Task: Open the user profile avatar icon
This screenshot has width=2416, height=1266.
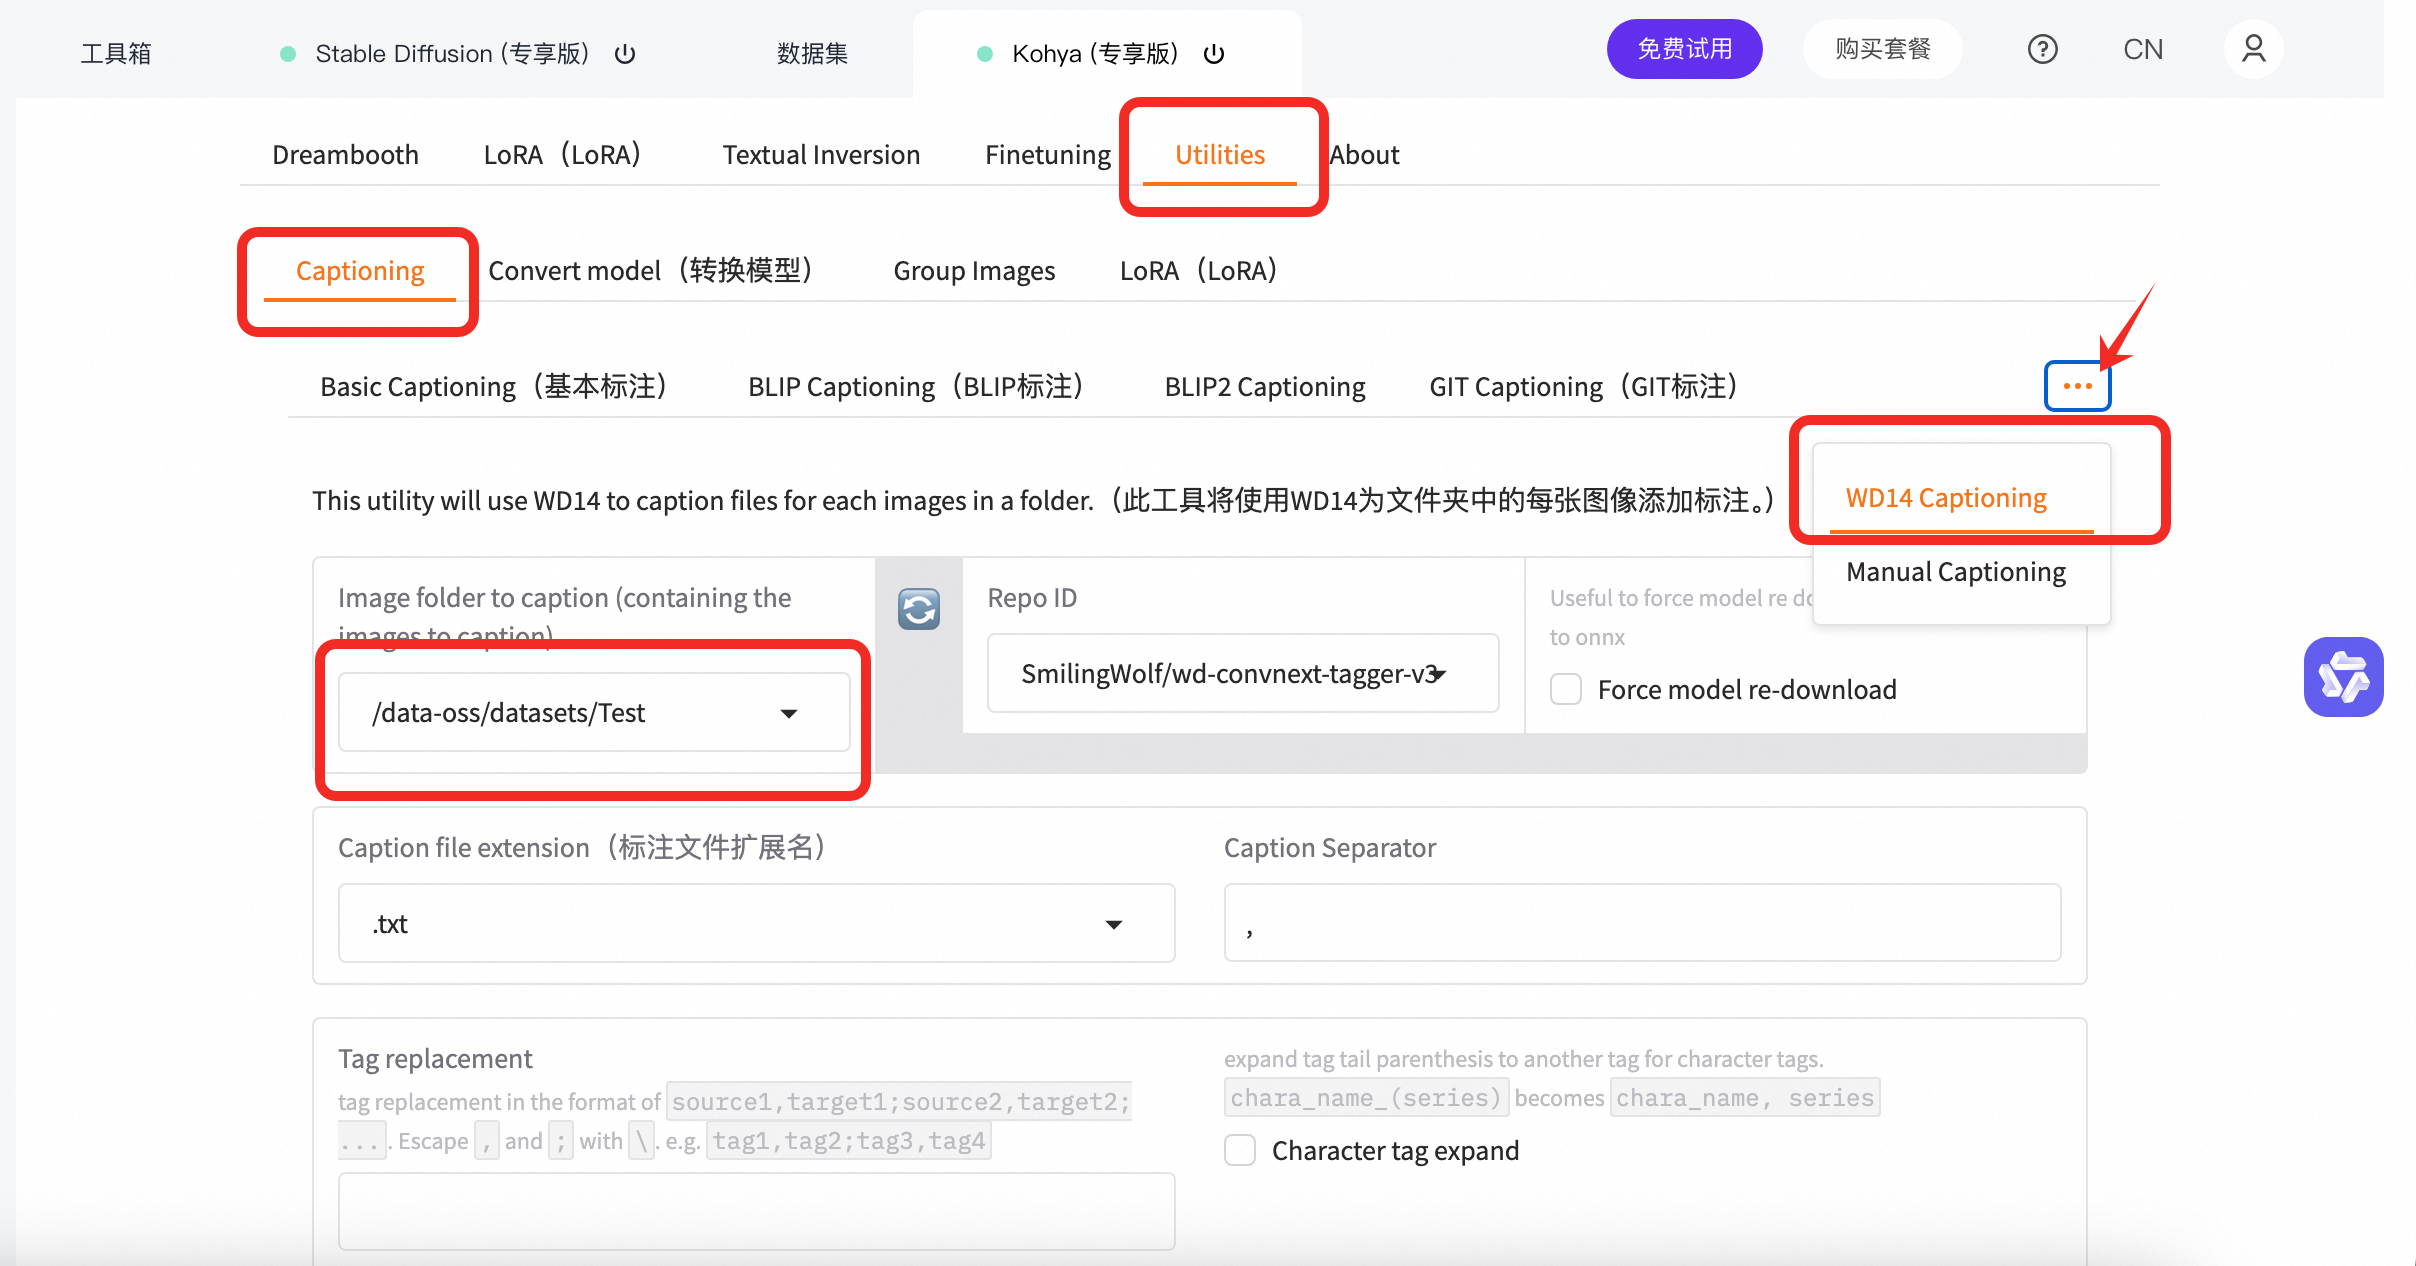Action: tap(2253, 49)
